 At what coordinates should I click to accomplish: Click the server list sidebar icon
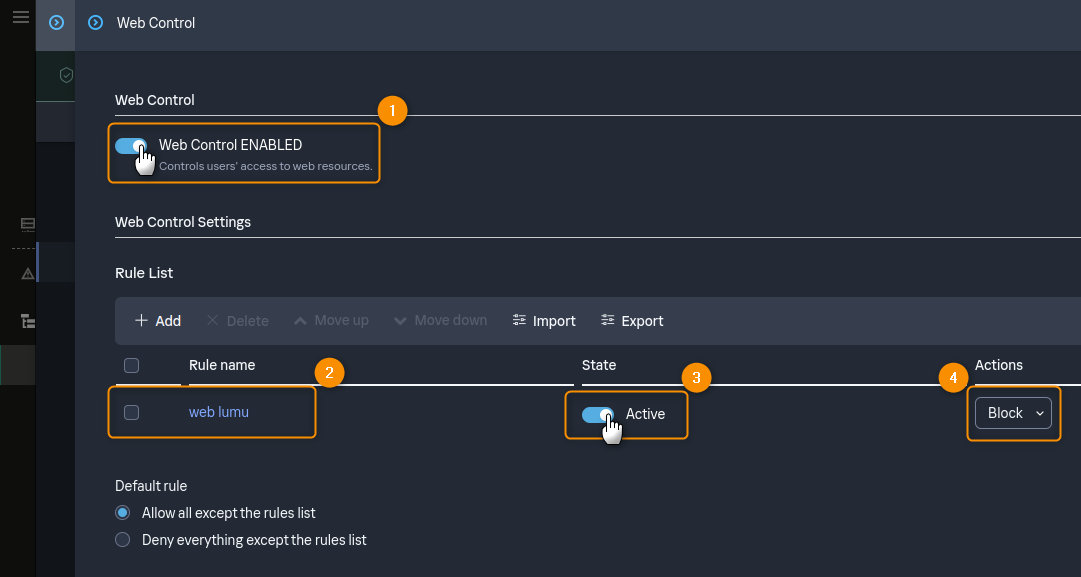click(x=28, y=224)
